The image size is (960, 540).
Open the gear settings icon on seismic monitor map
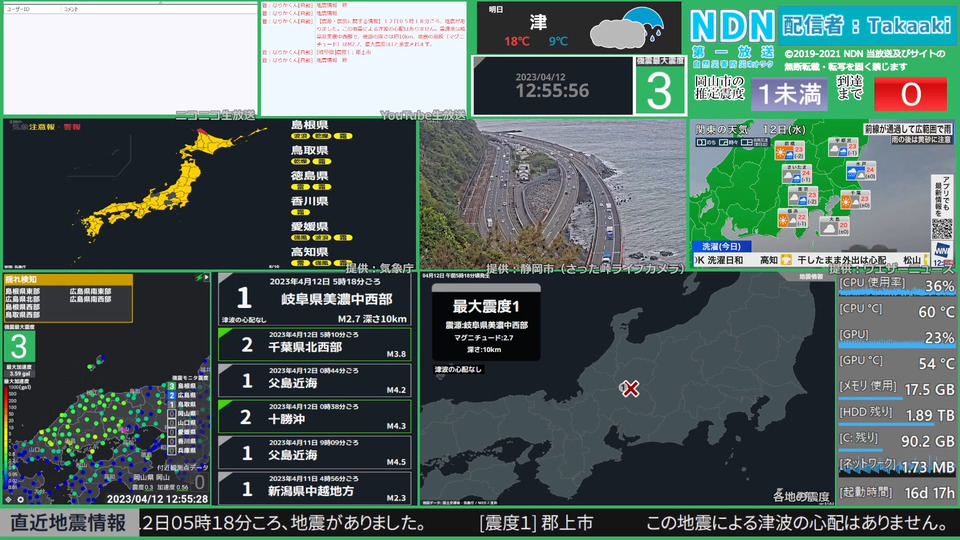pyautogui.click(x=20, y=499)
